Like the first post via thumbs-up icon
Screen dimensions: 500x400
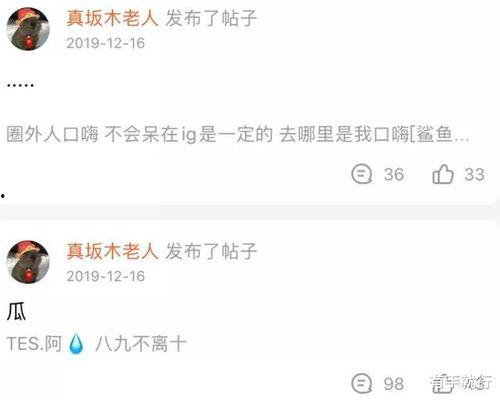(443, 174)
